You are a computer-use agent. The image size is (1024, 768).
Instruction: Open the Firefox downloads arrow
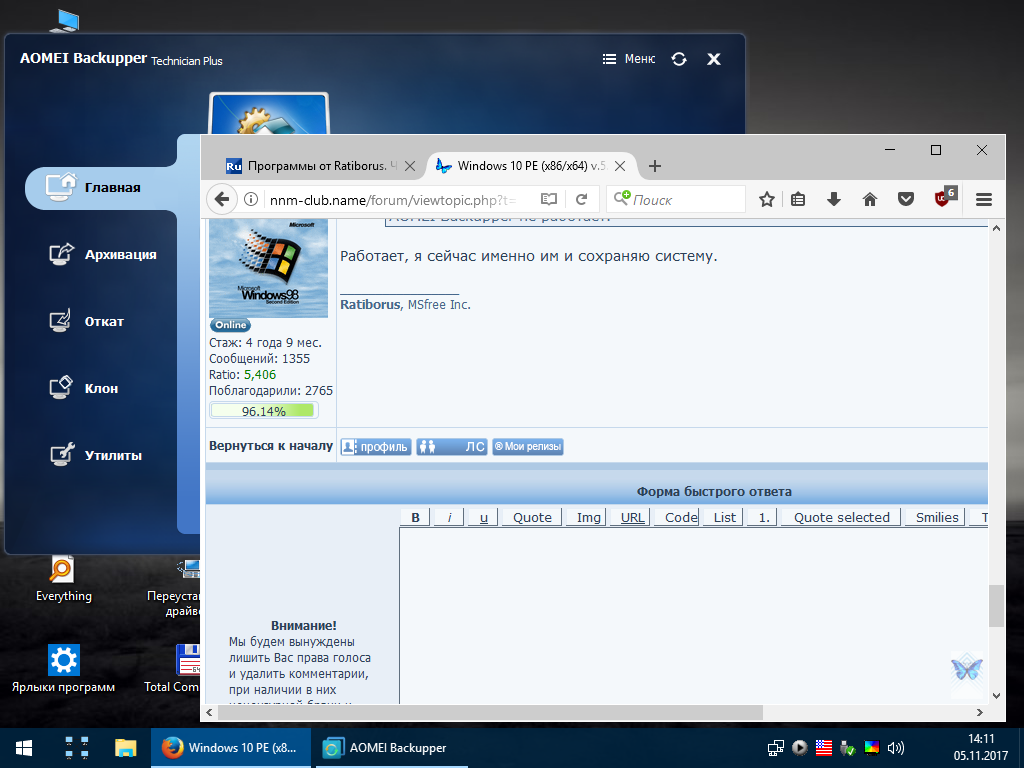pyautogui.click(x=833, y=199)
